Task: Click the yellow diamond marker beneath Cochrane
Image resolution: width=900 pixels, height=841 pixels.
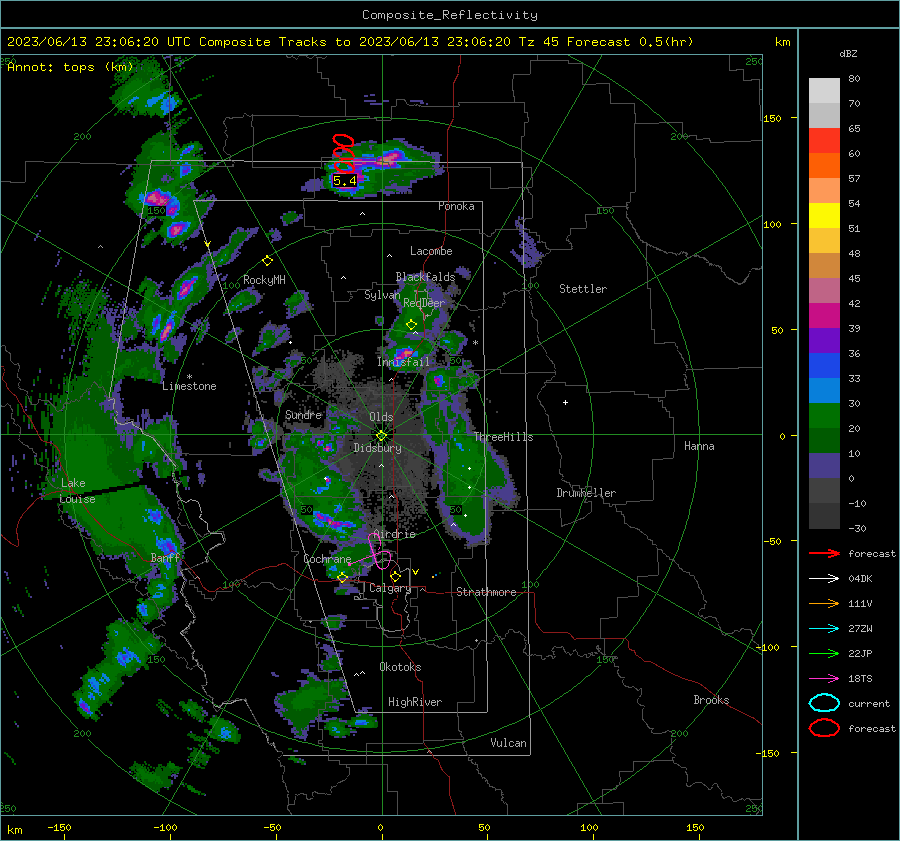Action: (x=343, y=577)
